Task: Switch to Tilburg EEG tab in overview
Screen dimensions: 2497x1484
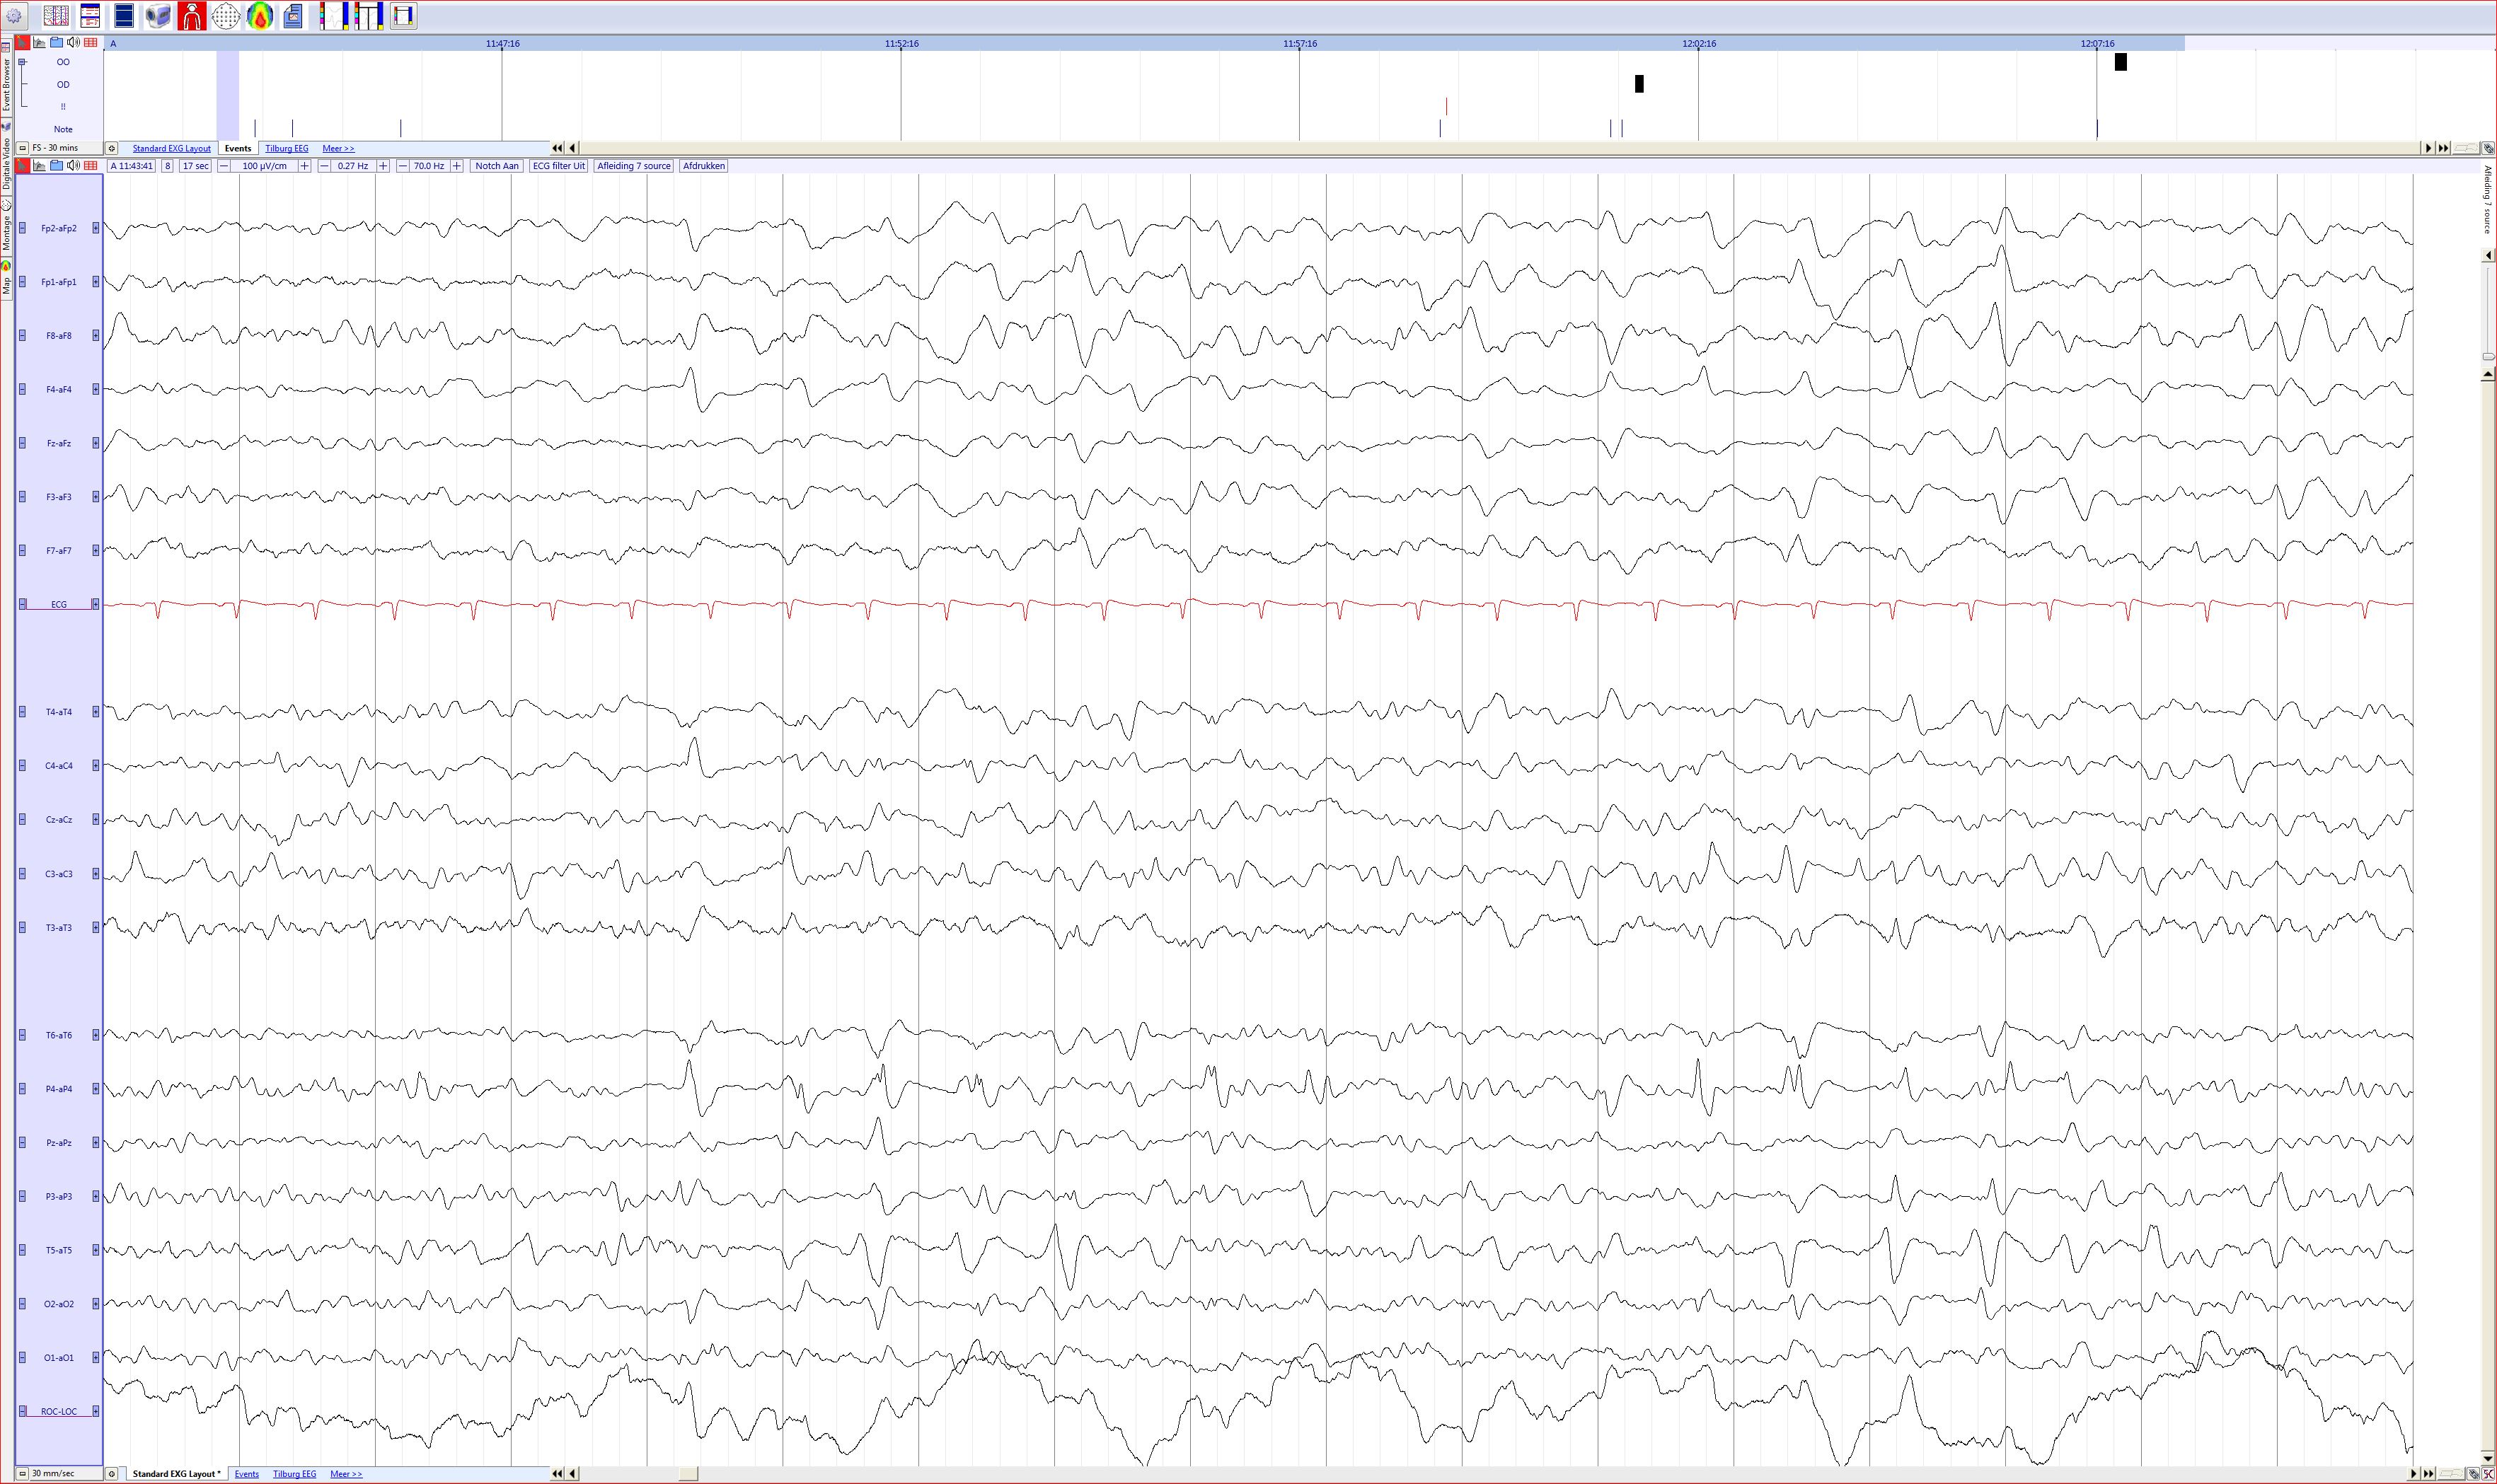Action: coord(287,149)
